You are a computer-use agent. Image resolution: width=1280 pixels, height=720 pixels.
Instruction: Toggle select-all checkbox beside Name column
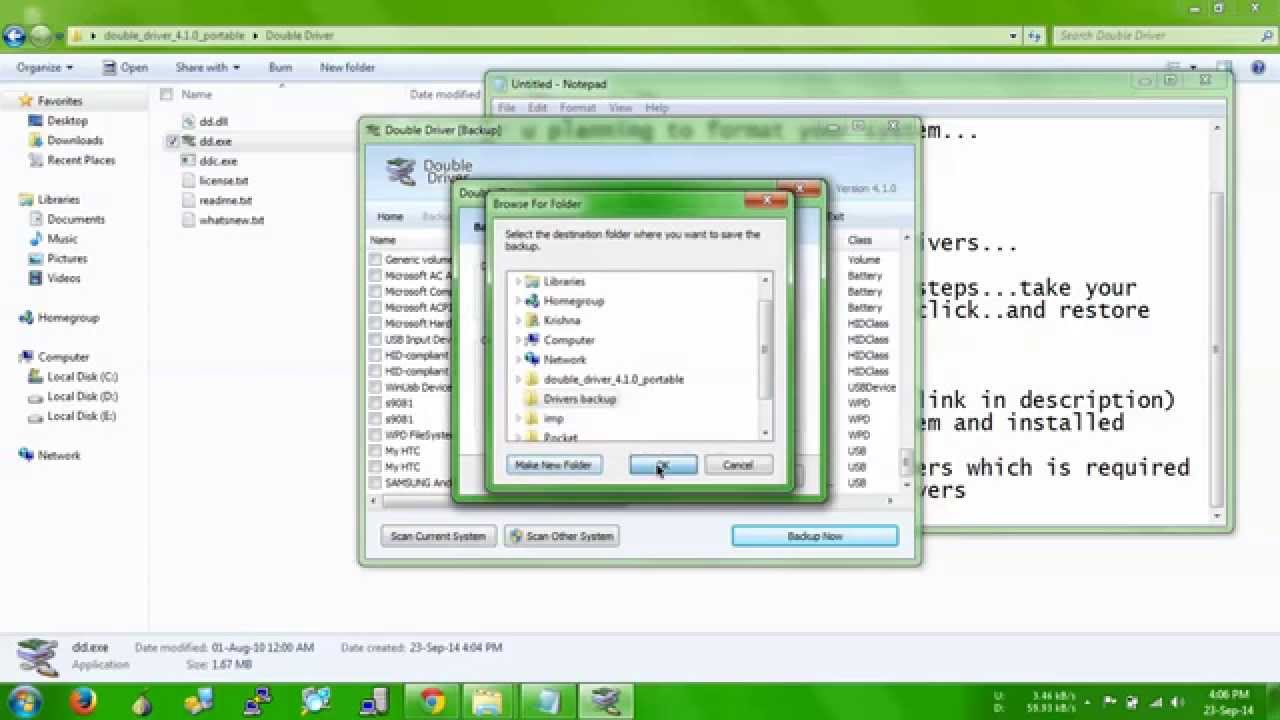(167, 94)
